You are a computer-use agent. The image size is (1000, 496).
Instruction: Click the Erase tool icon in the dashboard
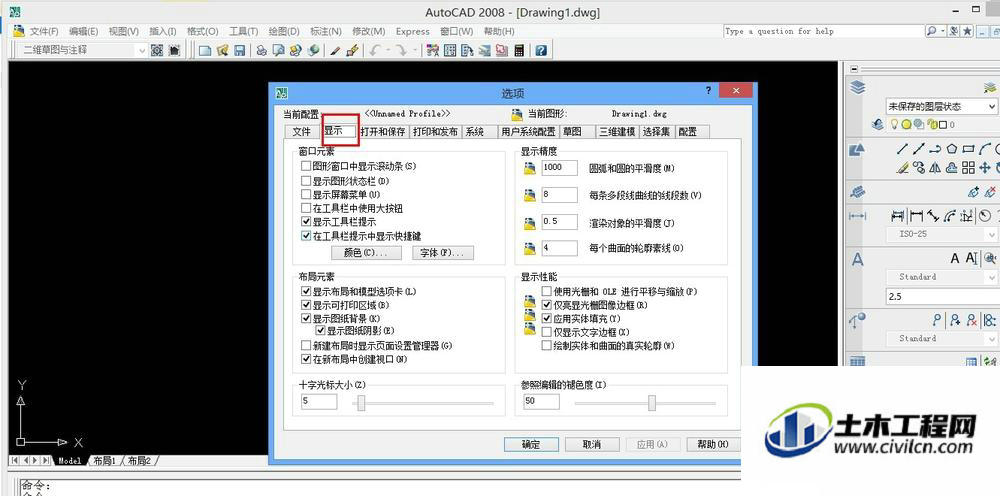click(902, 168)
